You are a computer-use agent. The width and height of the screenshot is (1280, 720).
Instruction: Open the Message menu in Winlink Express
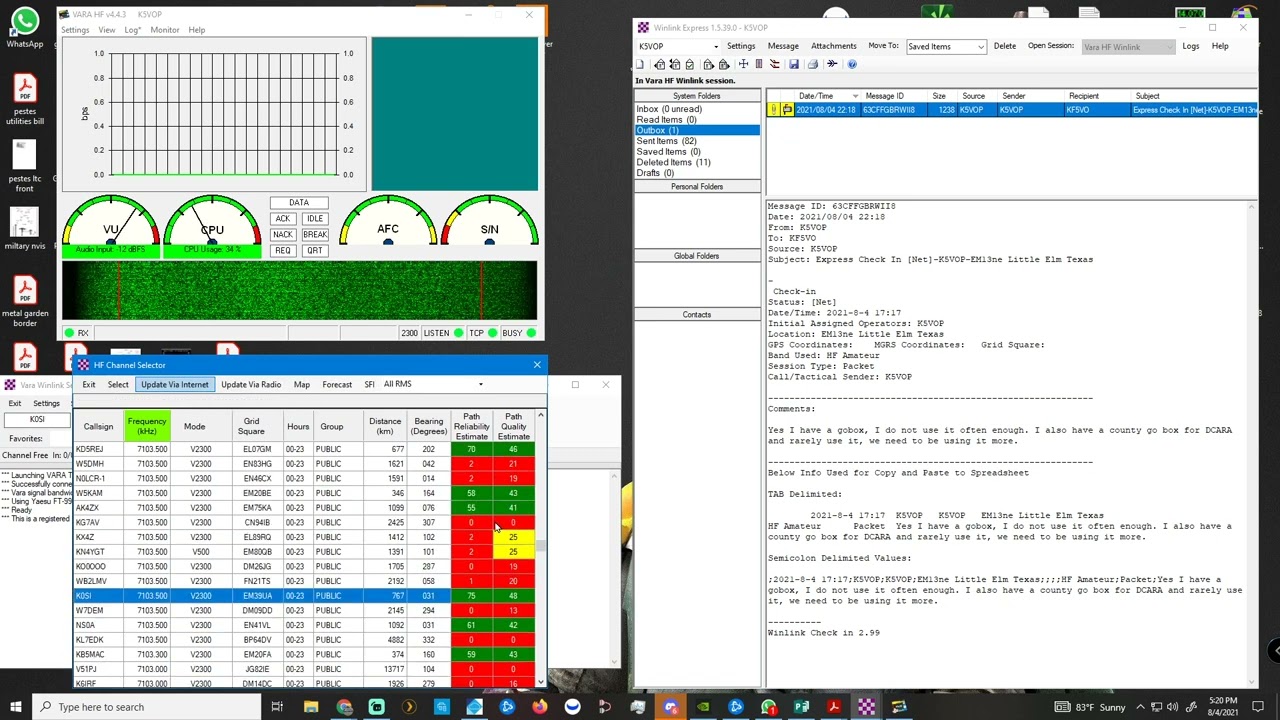[783, 46]
